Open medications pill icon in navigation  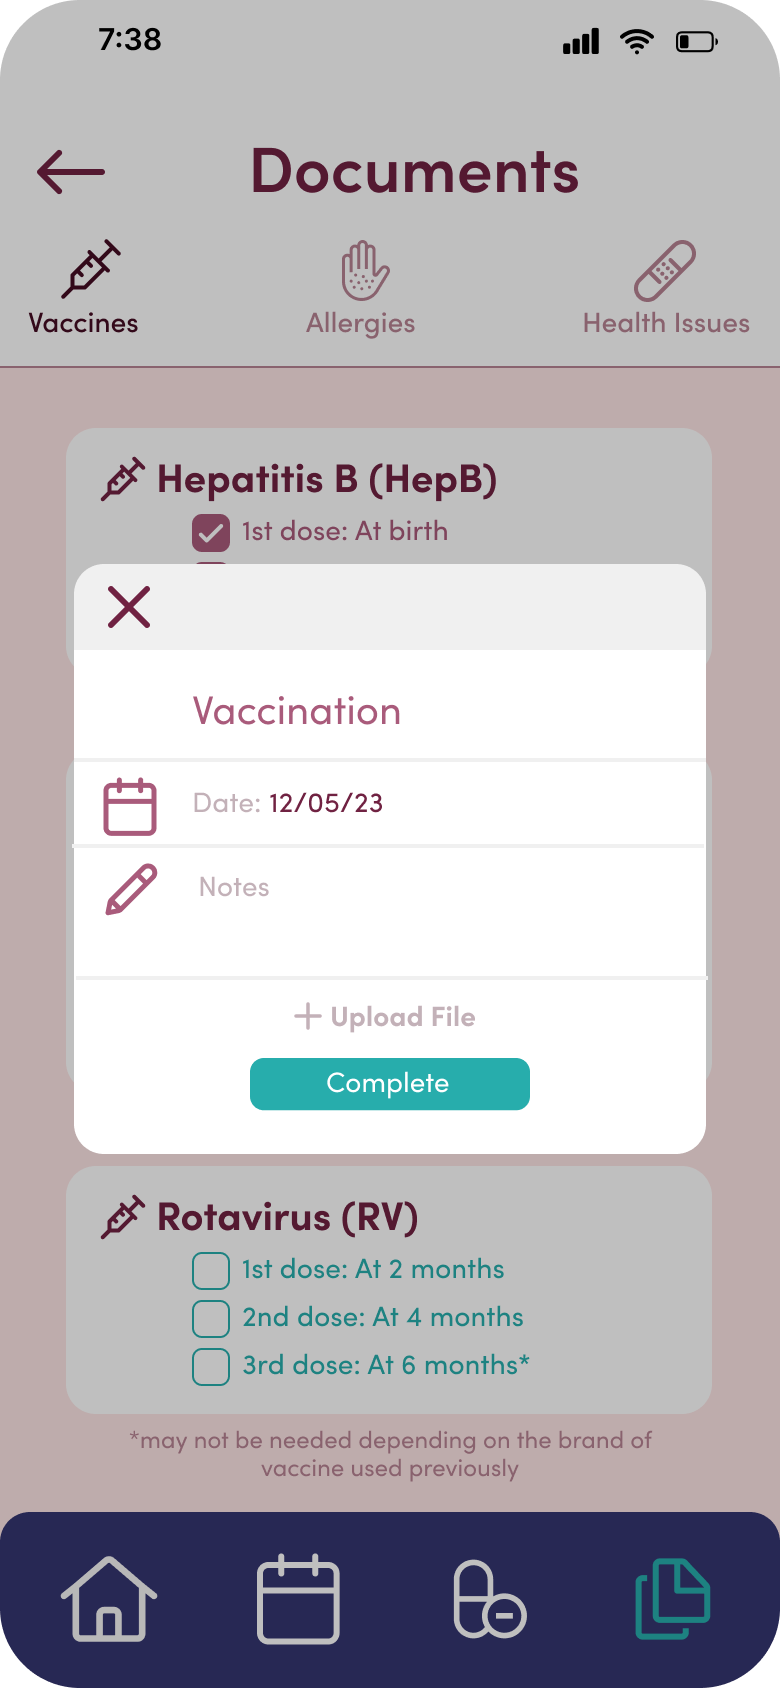(490, 1599)
